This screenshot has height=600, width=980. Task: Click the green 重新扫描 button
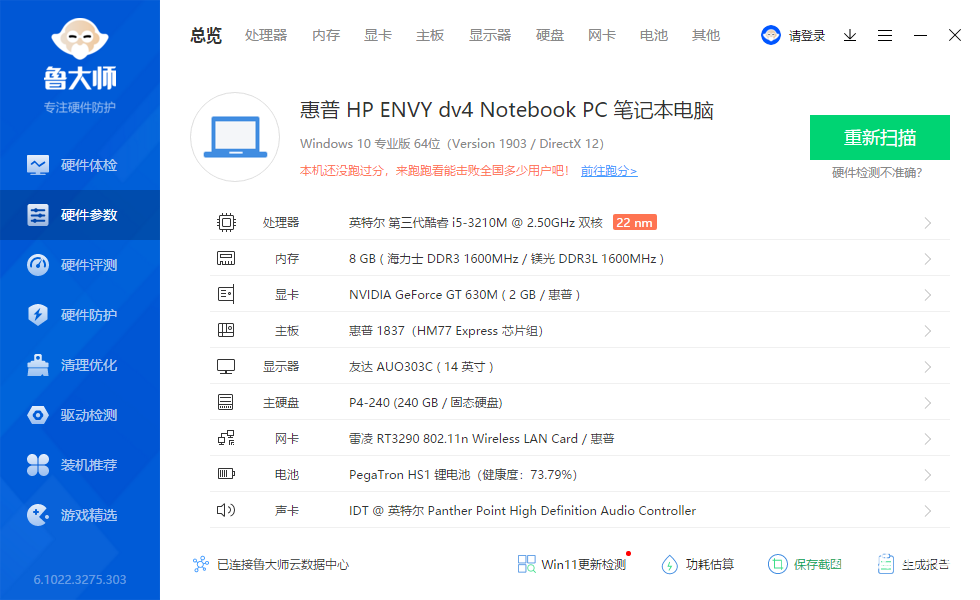point(879,138)
